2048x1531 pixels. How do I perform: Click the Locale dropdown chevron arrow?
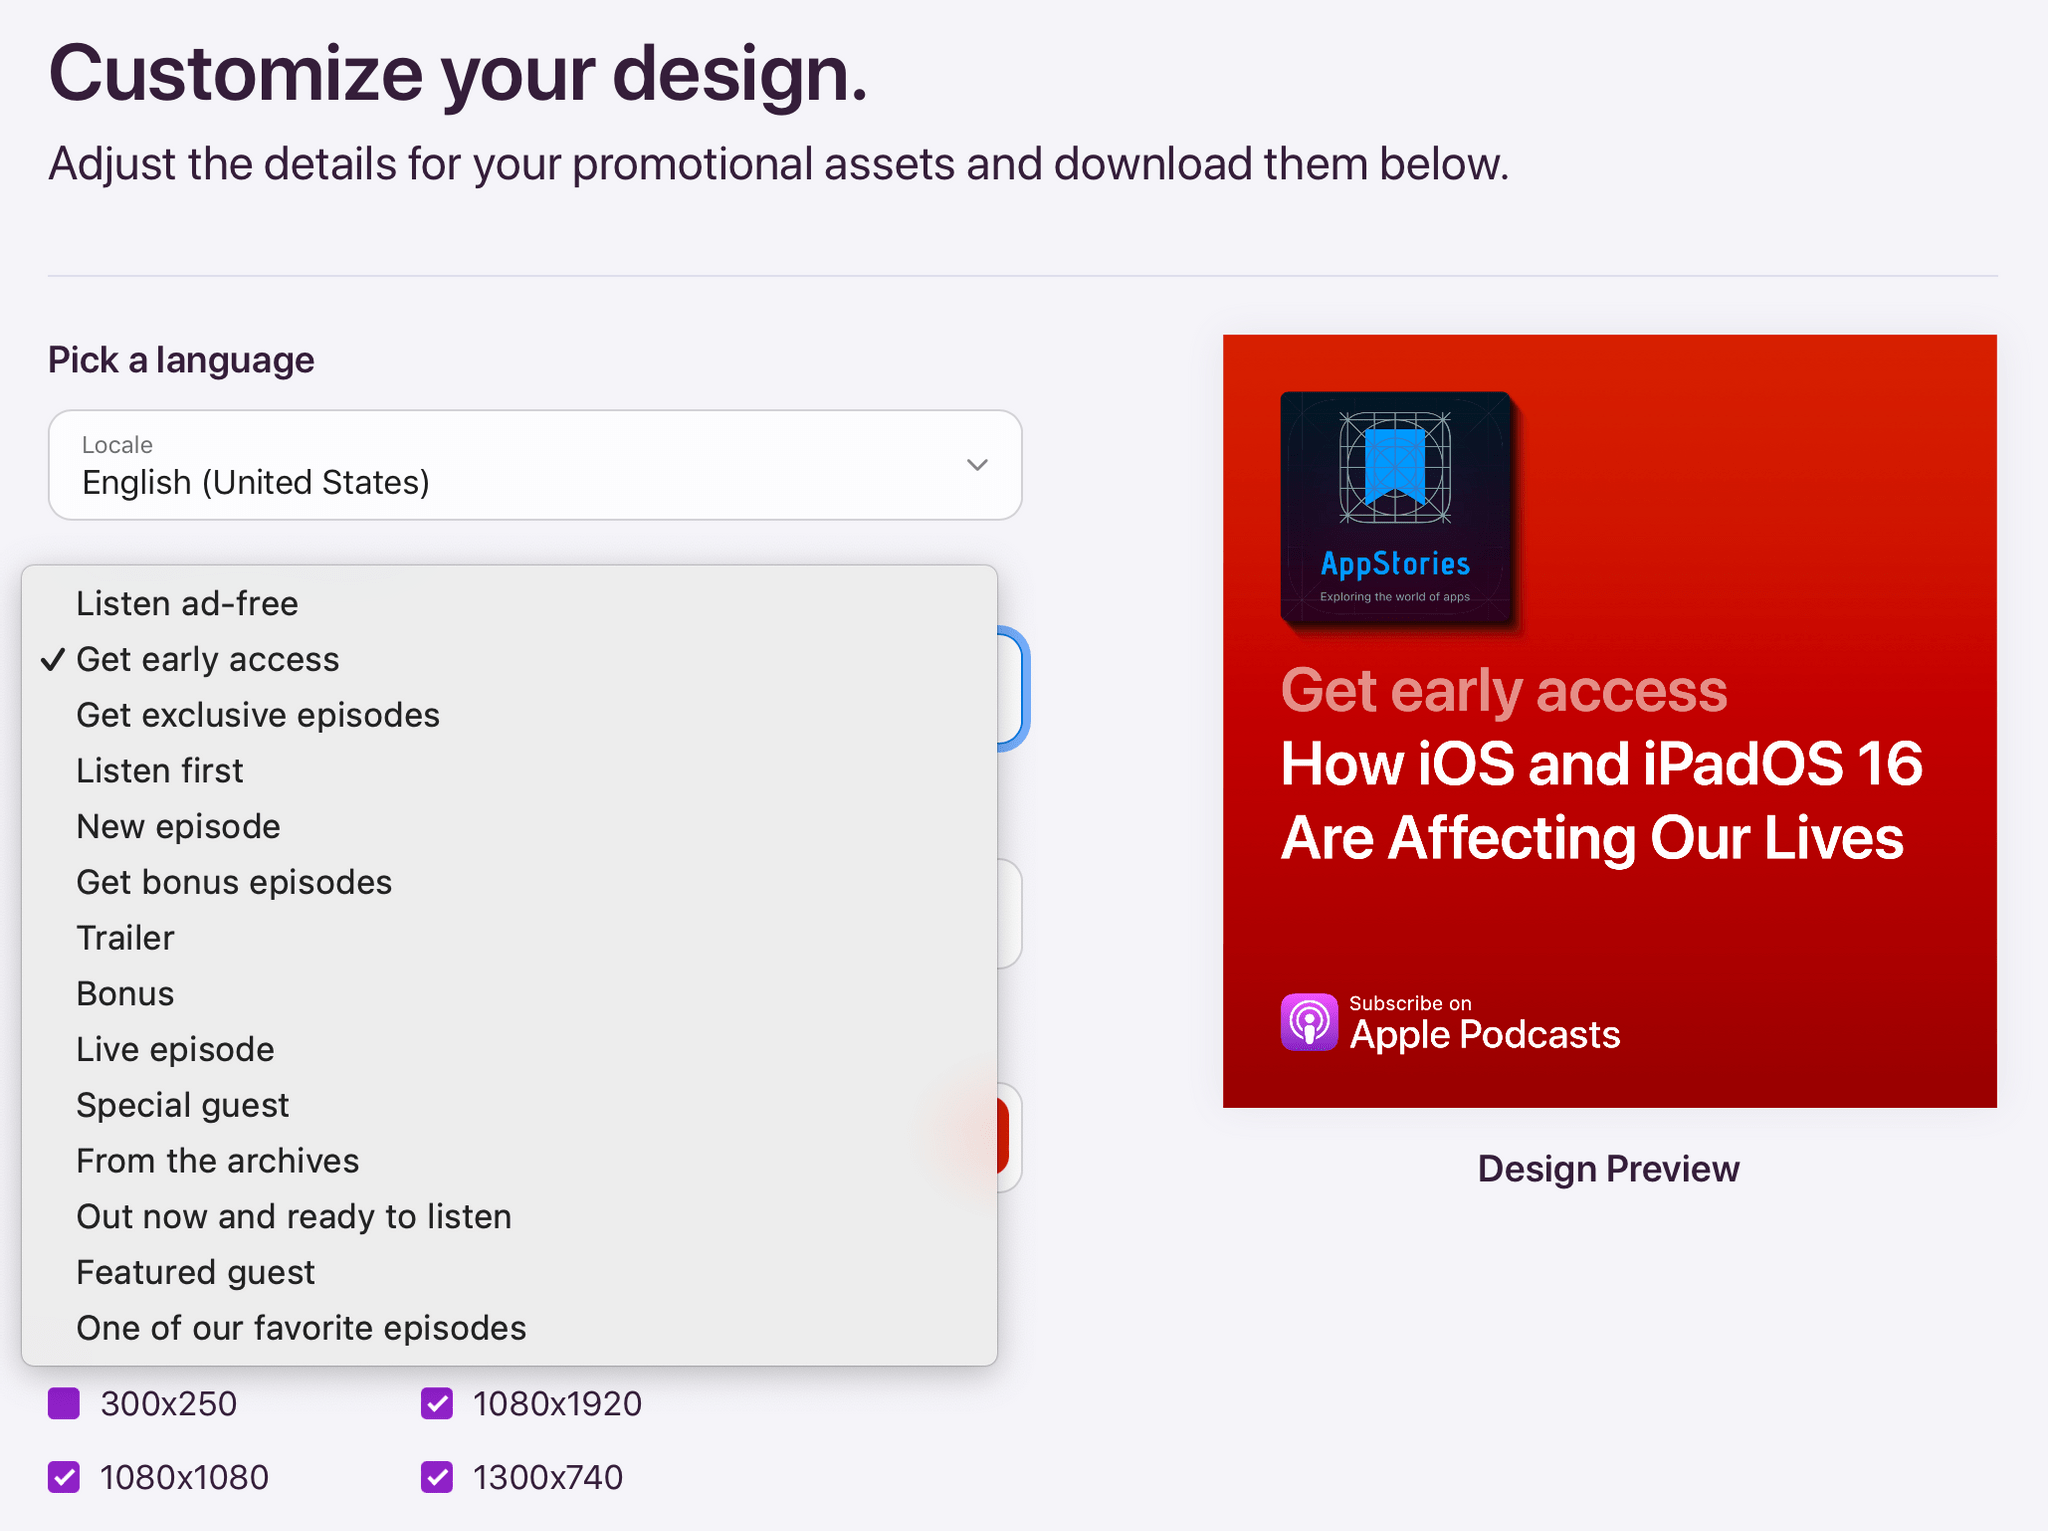click(977, 465)
